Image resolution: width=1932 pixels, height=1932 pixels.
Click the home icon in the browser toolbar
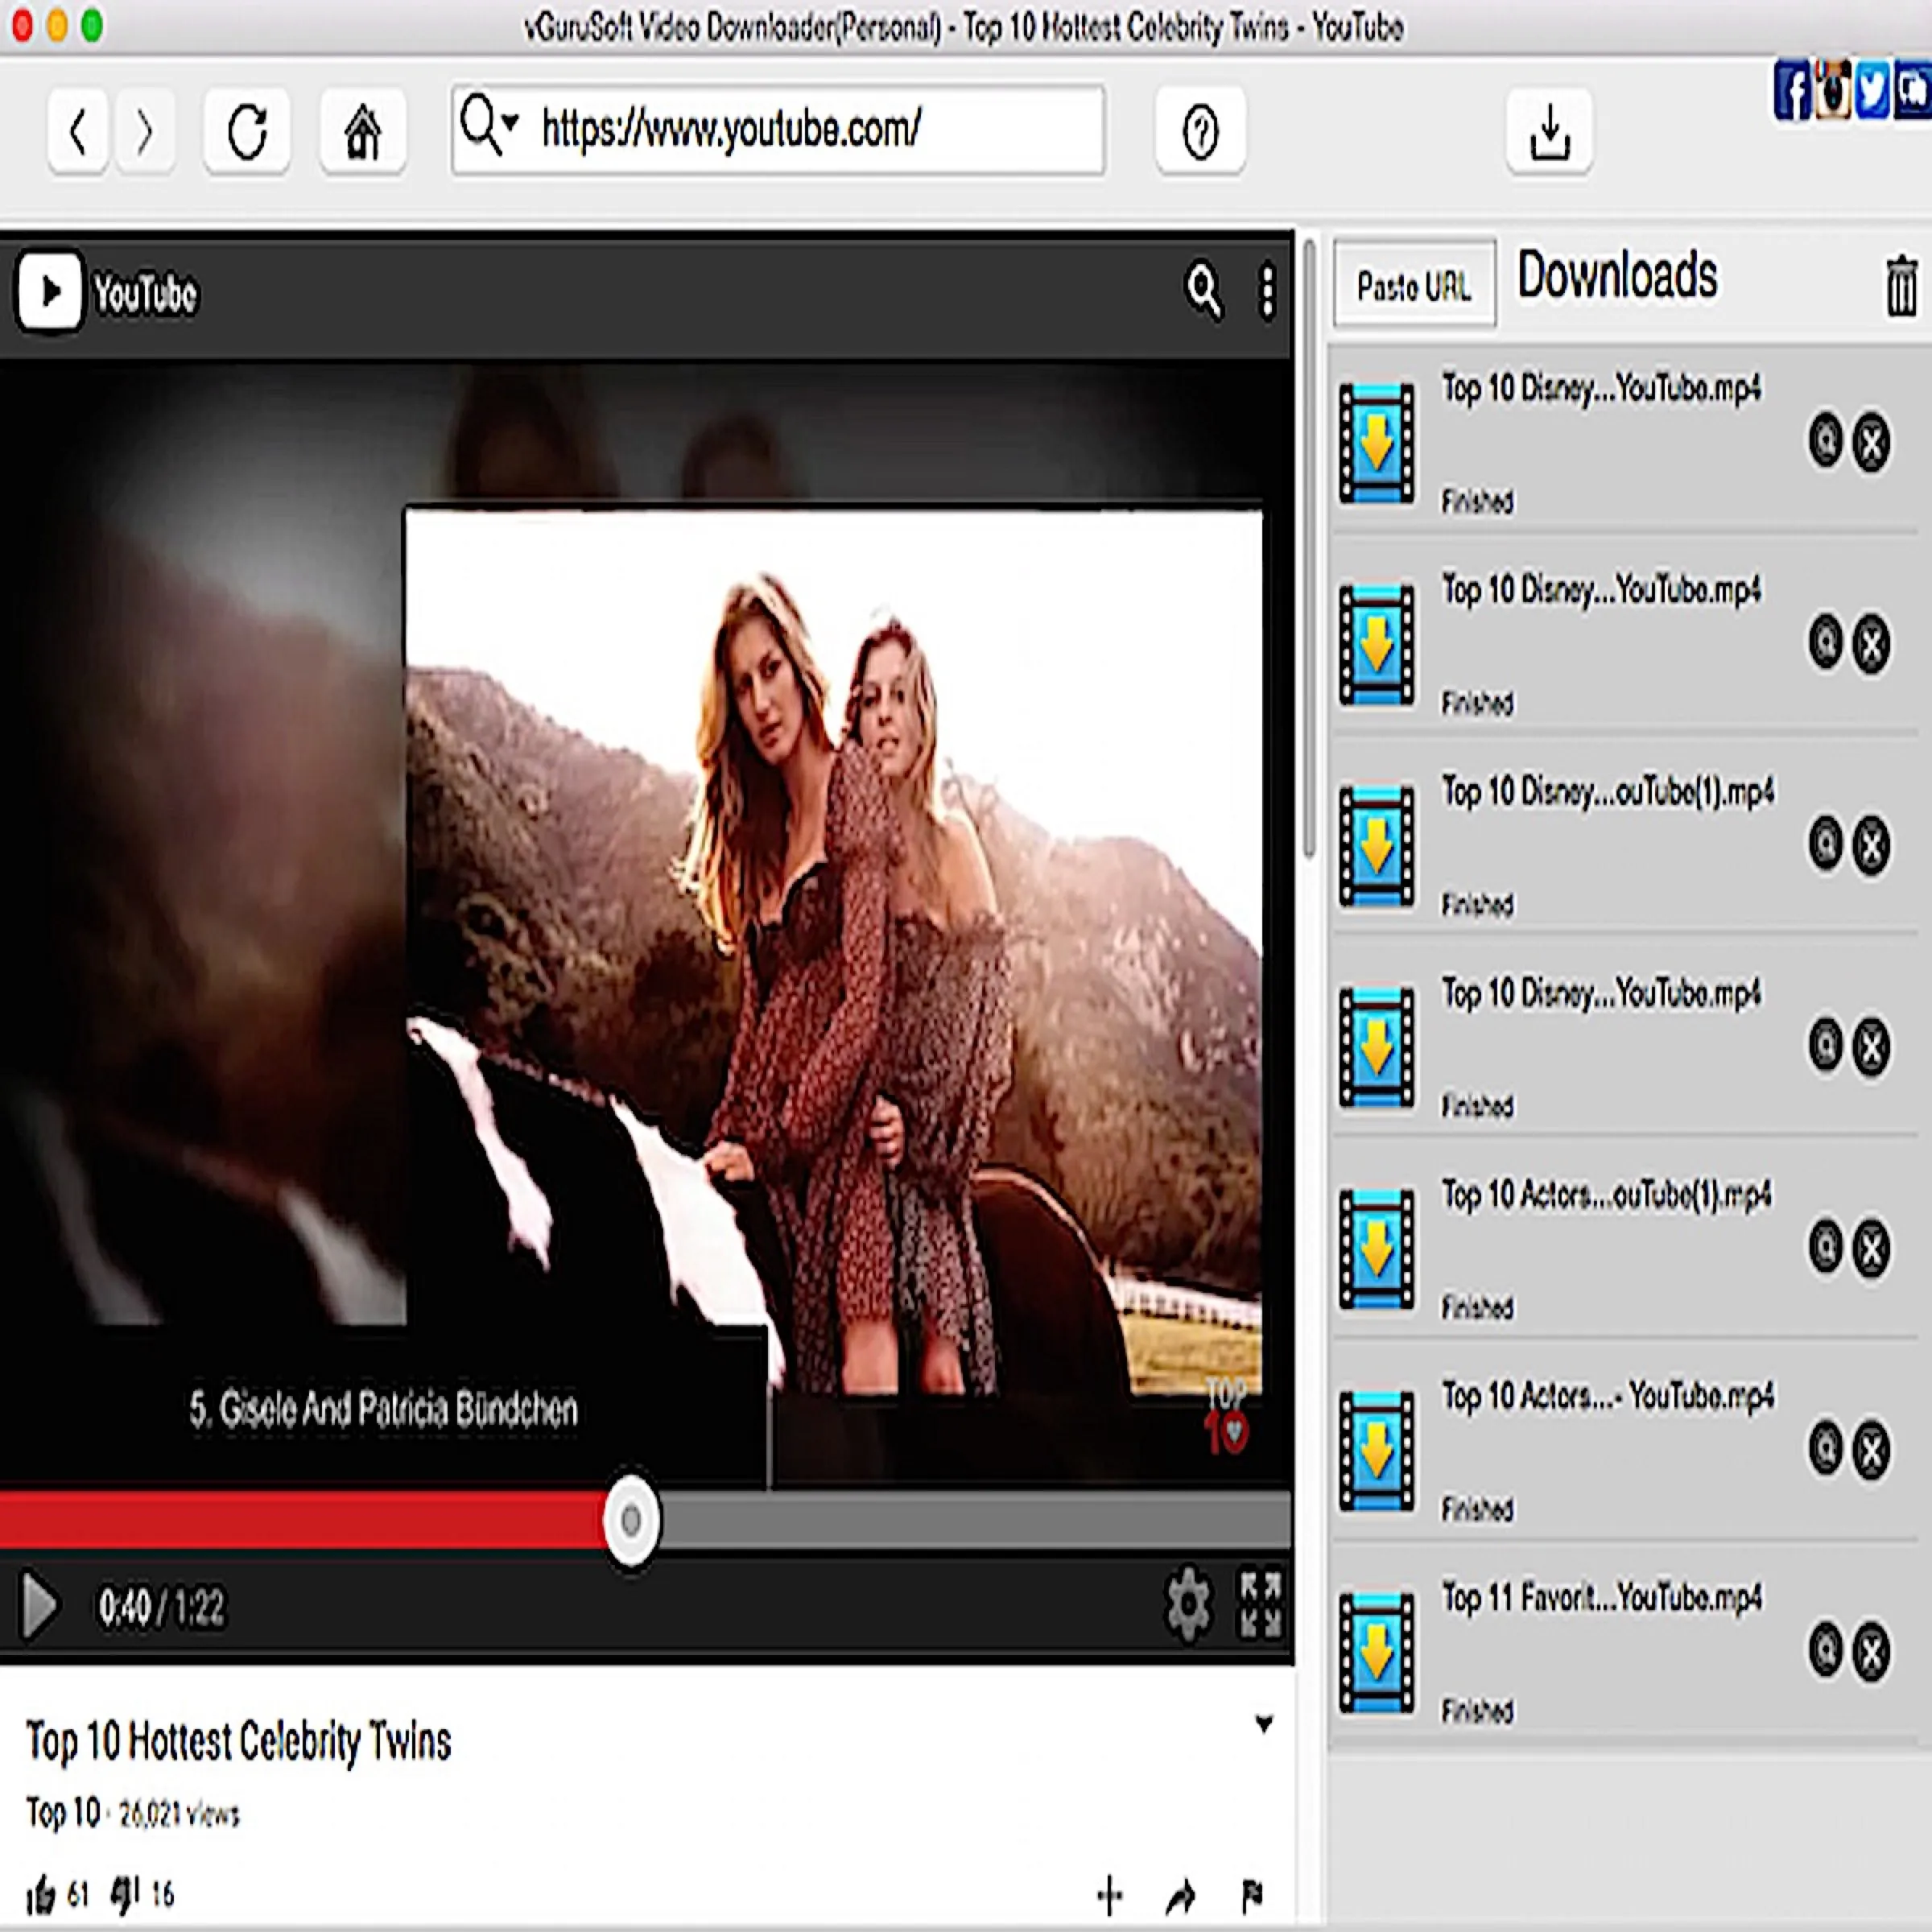pyautogui.click(x=362, y=130)
